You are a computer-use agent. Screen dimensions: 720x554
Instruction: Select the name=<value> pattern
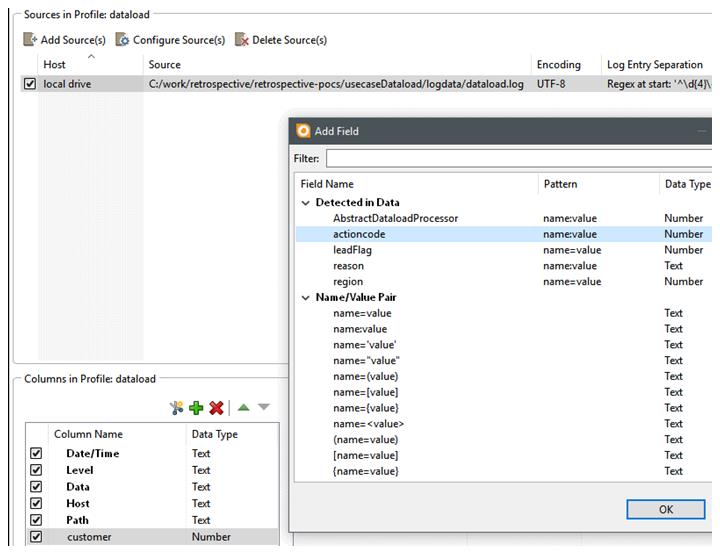click(x=368, y=424)
